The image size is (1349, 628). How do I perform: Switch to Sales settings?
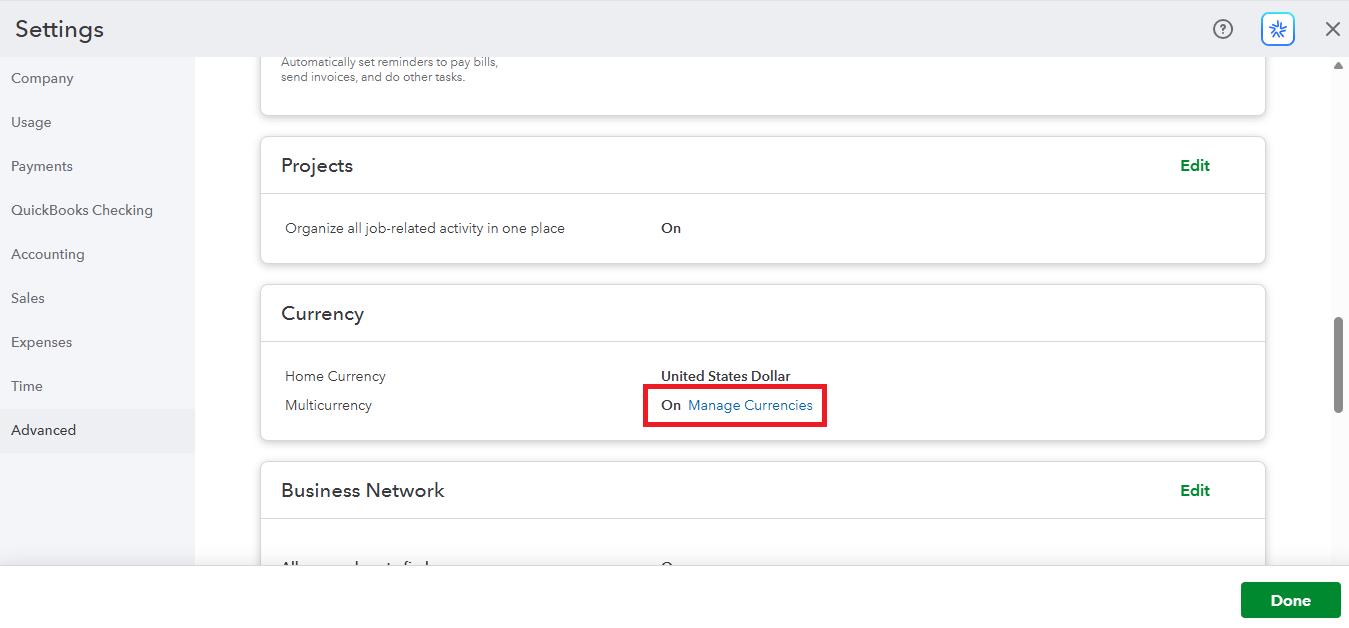click(28, 298)
